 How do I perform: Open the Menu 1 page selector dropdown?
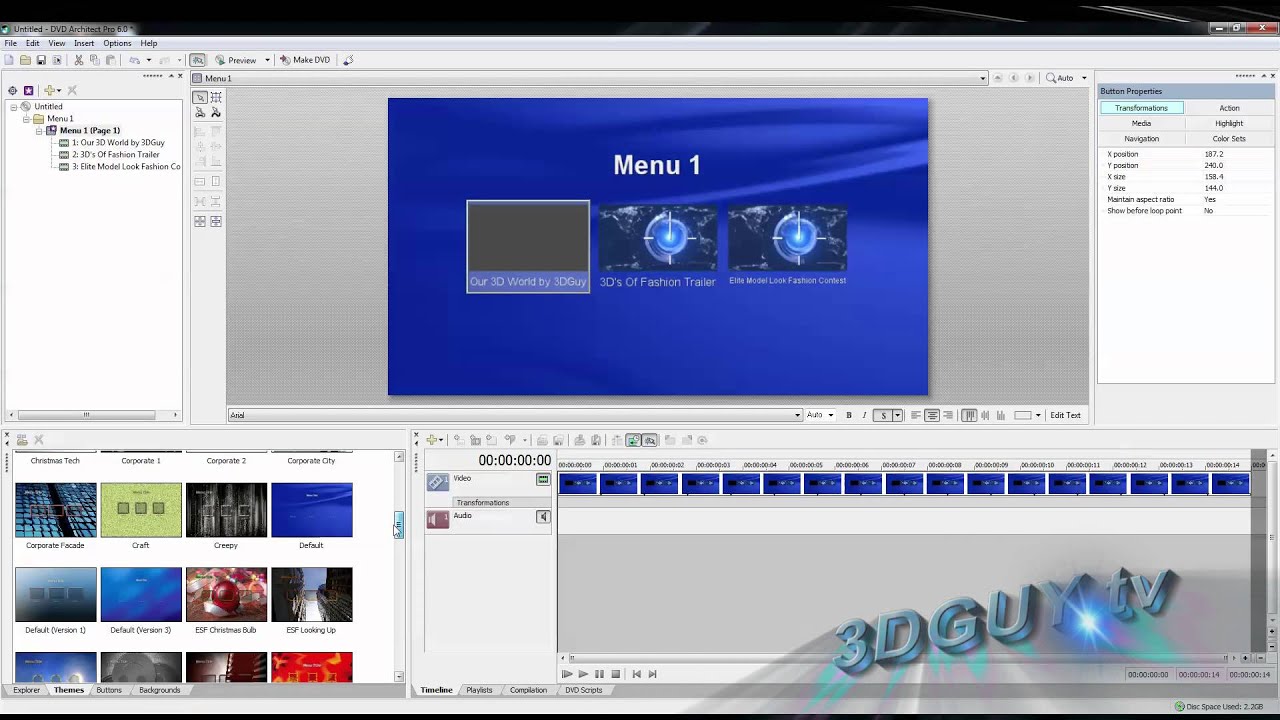pos(982,78)
